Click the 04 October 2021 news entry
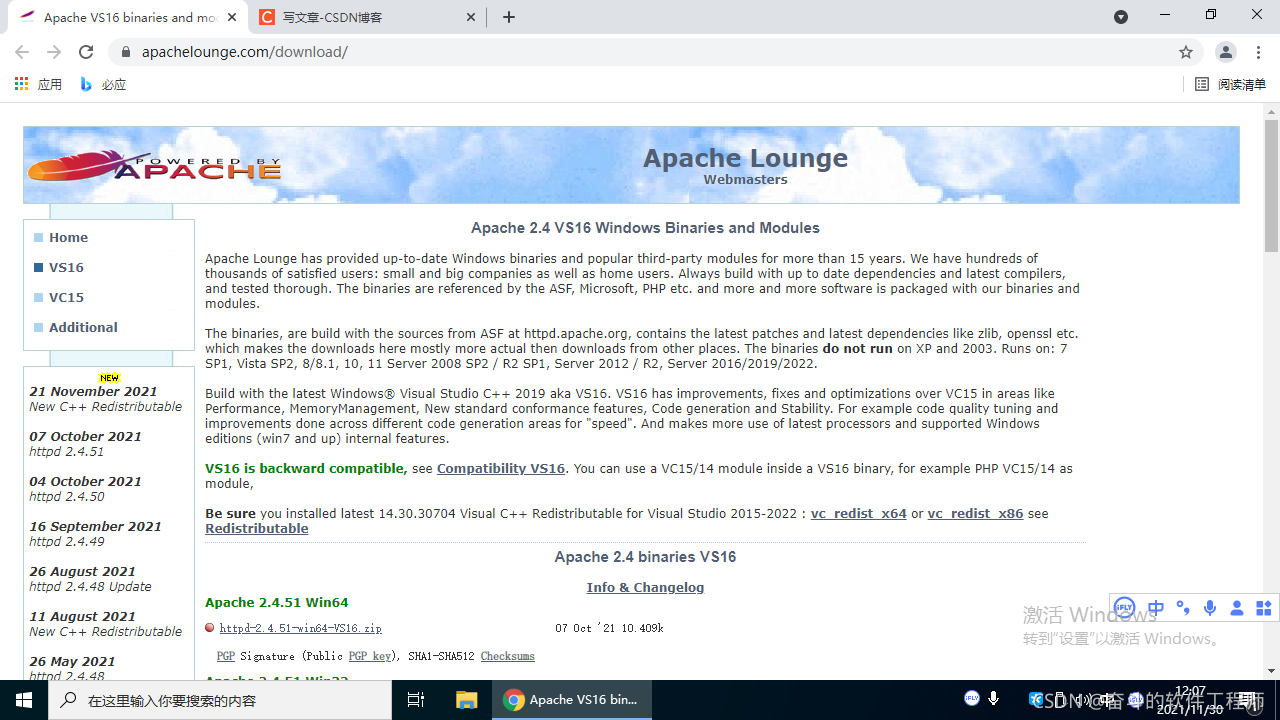This screenshot has width=1280, height=720. click(x=85, y=488)
